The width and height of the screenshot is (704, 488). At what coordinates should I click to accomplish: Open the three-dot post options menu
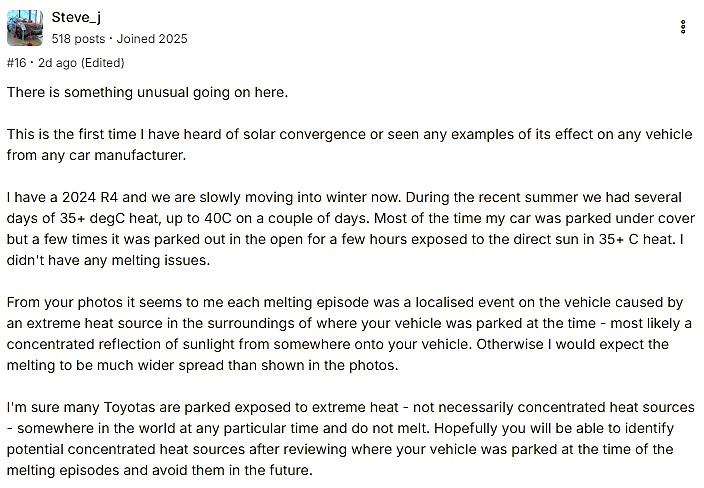click(683, 28)
